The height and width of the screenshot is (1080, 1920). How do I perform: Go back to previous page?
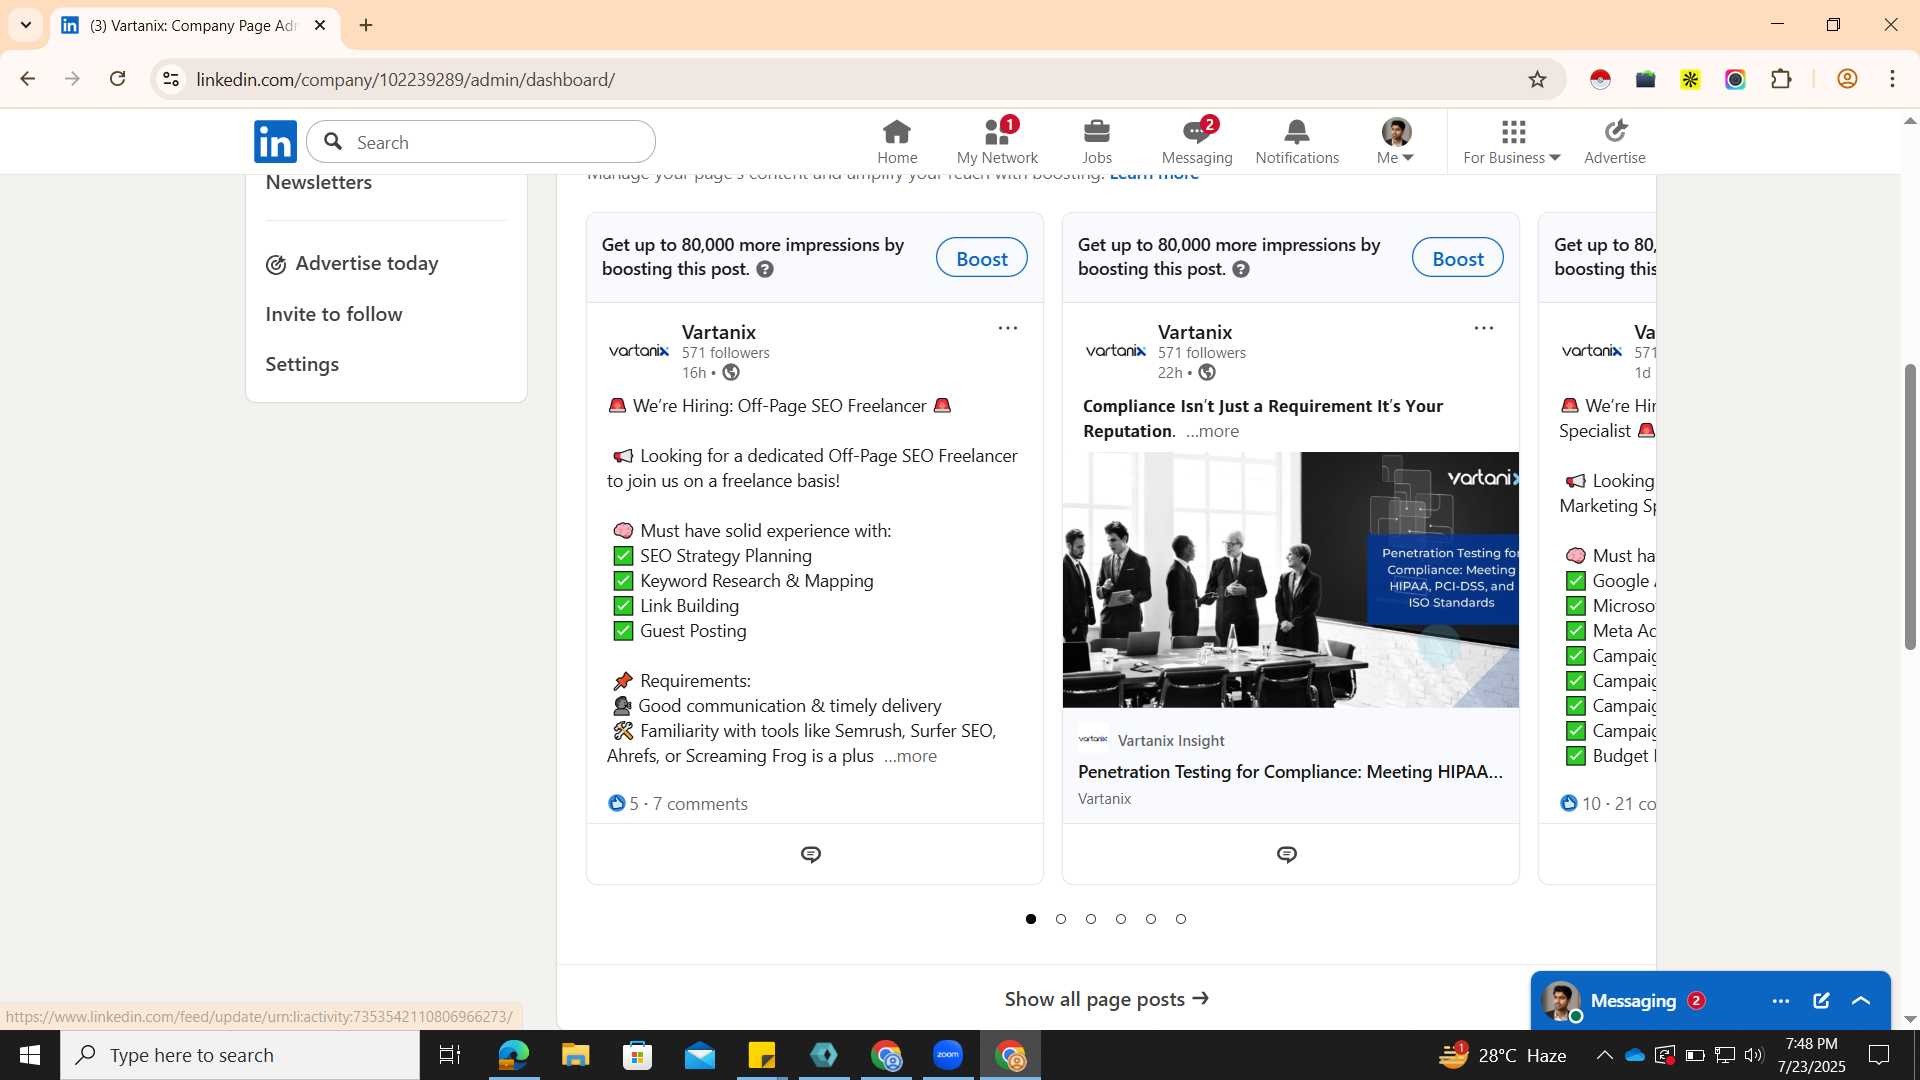pyautogui.click(x=28, y=79)
